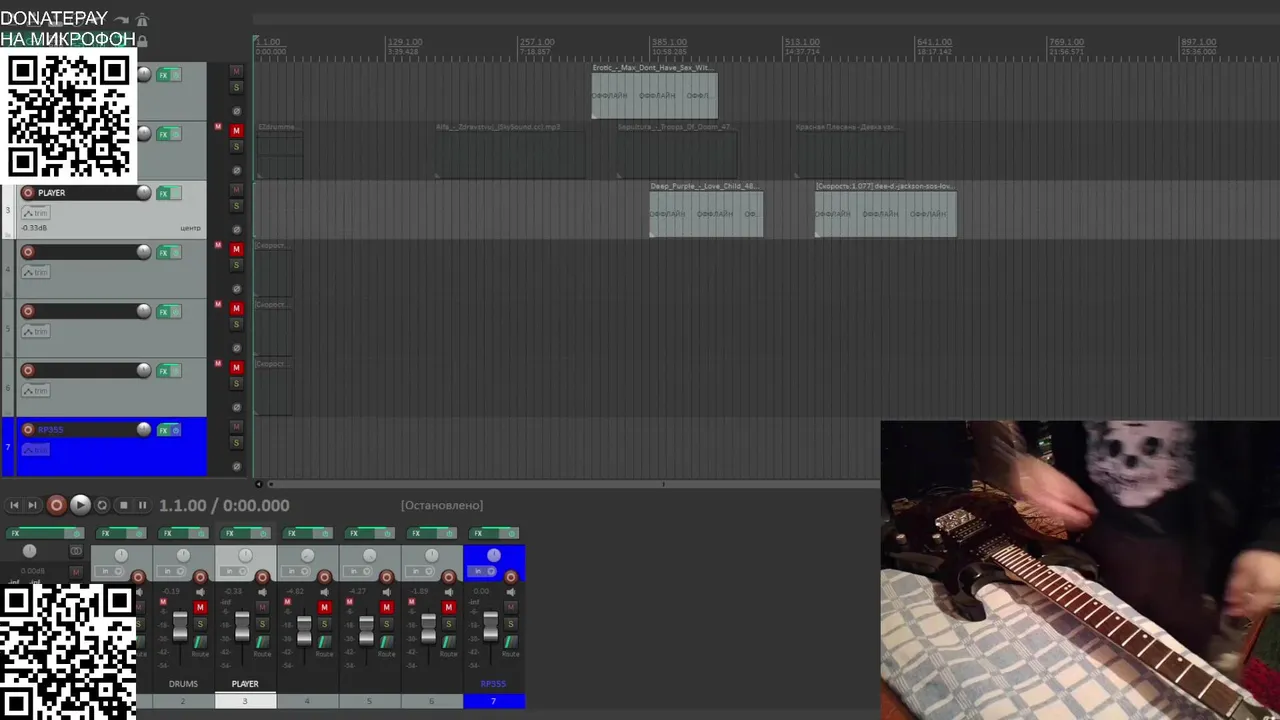The height and width of the screenshot is (720, 1280).
Task: Solo PLAYER track in track panel
Action: click(236, 206)
